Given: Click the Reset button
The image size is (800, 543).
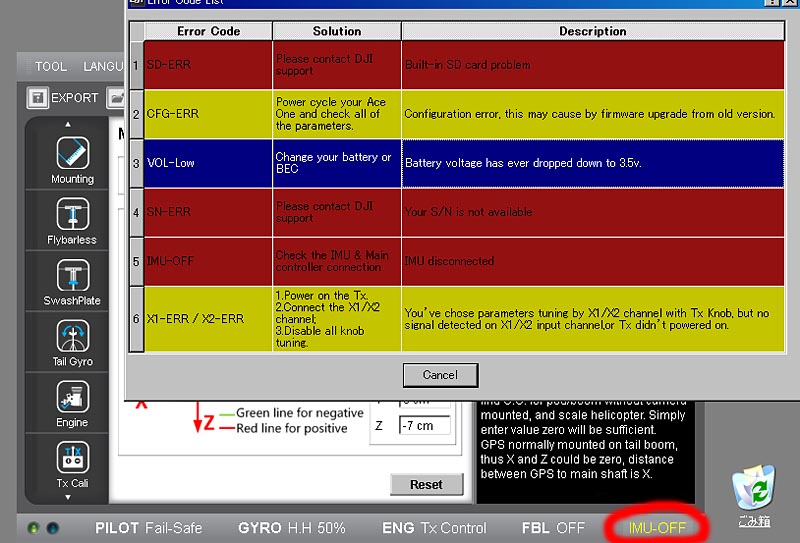Looking at the screenshot, I should pyautogui.click(x=426, y=484).
